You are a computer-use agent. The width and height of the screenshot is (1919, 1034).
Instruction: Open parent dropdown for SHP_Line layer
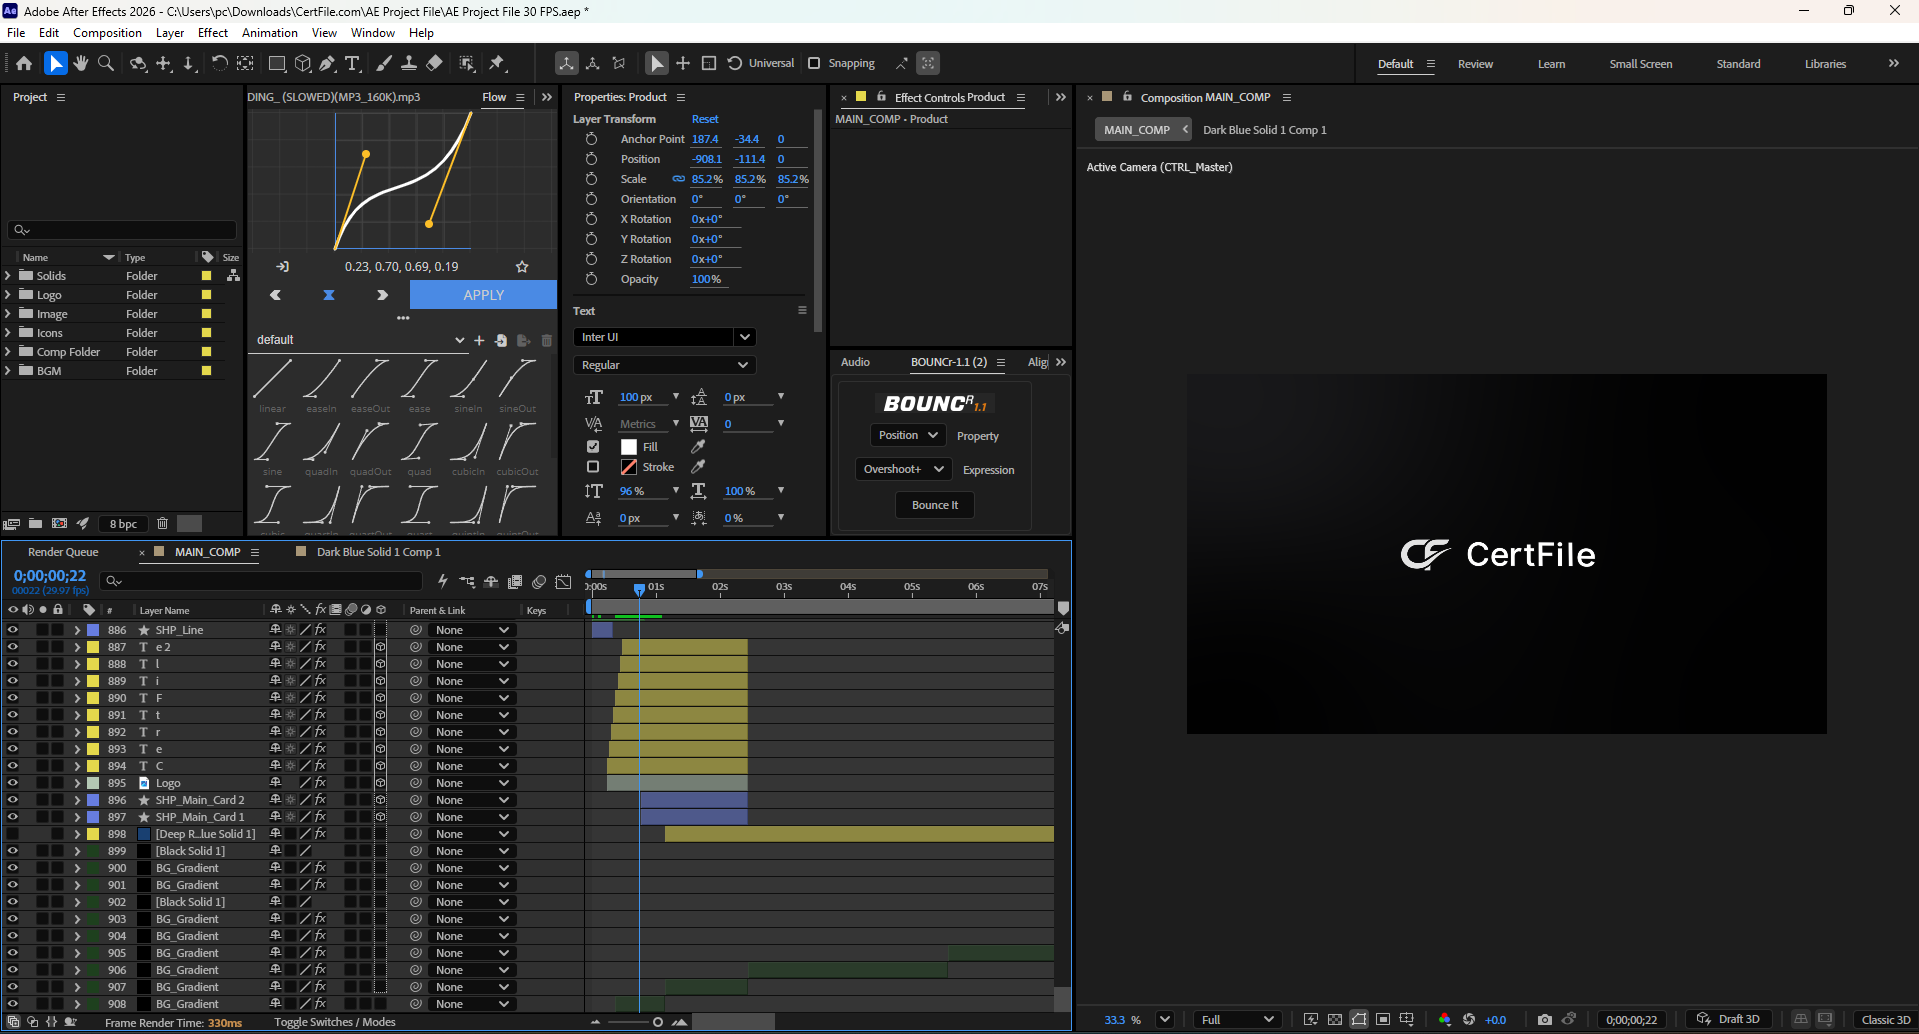tap(472, 630)
